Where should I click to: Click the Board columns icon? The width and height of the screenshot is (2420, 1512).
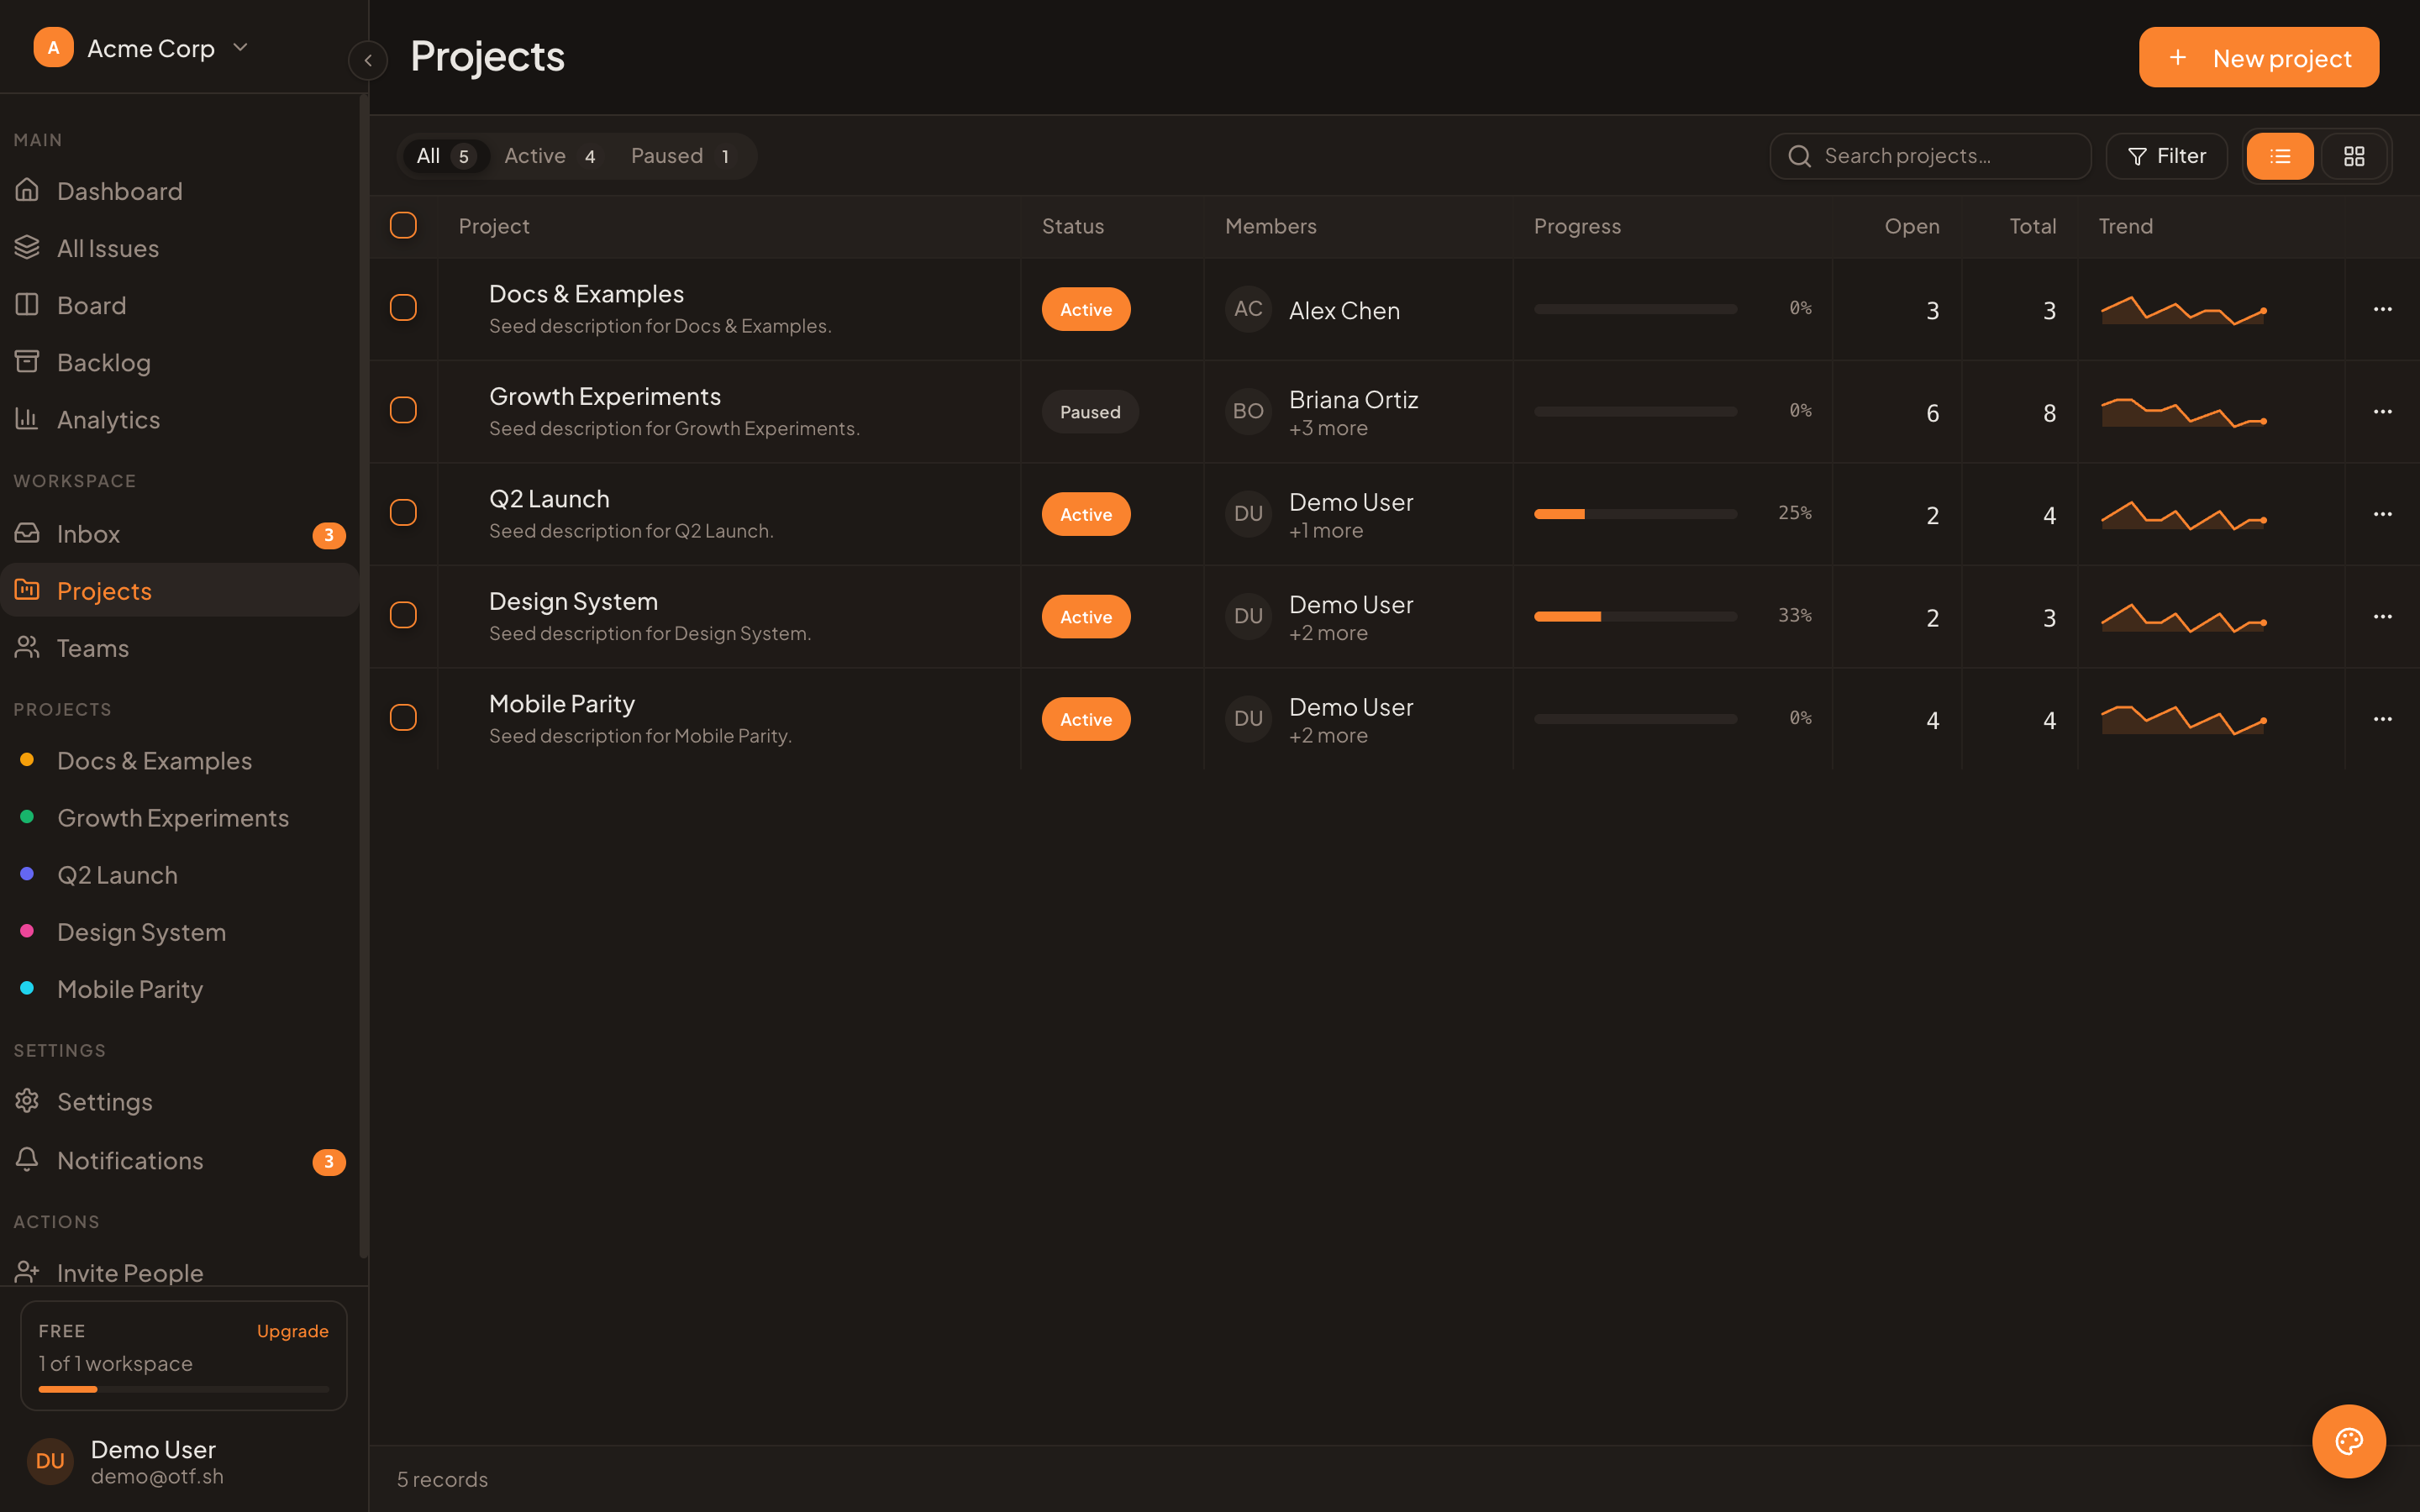[27, 304]
